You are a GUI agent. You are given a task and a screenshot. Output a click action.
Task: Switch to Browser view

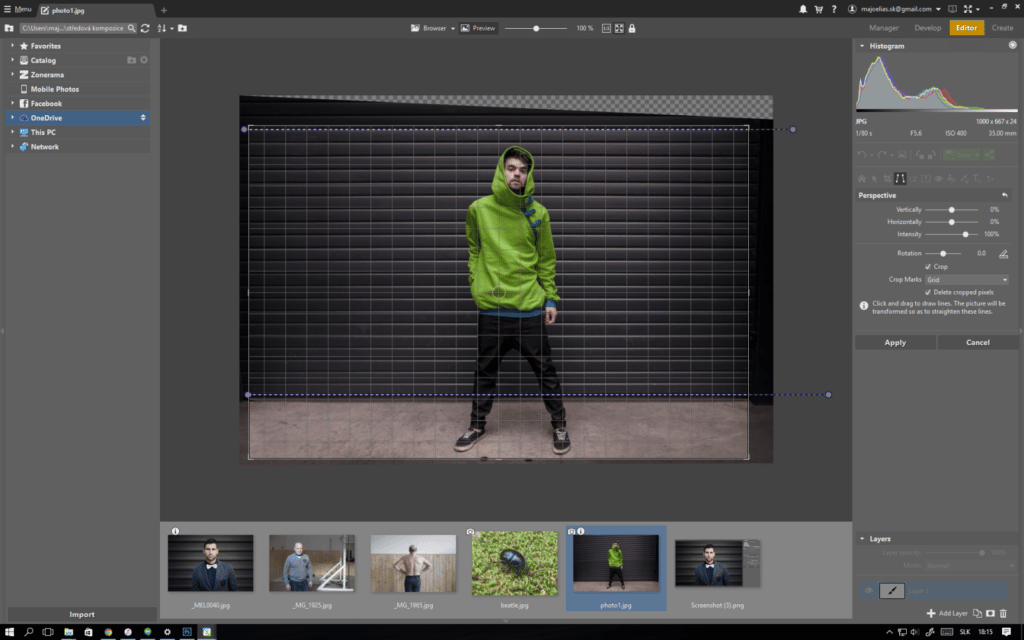[428, 28]
